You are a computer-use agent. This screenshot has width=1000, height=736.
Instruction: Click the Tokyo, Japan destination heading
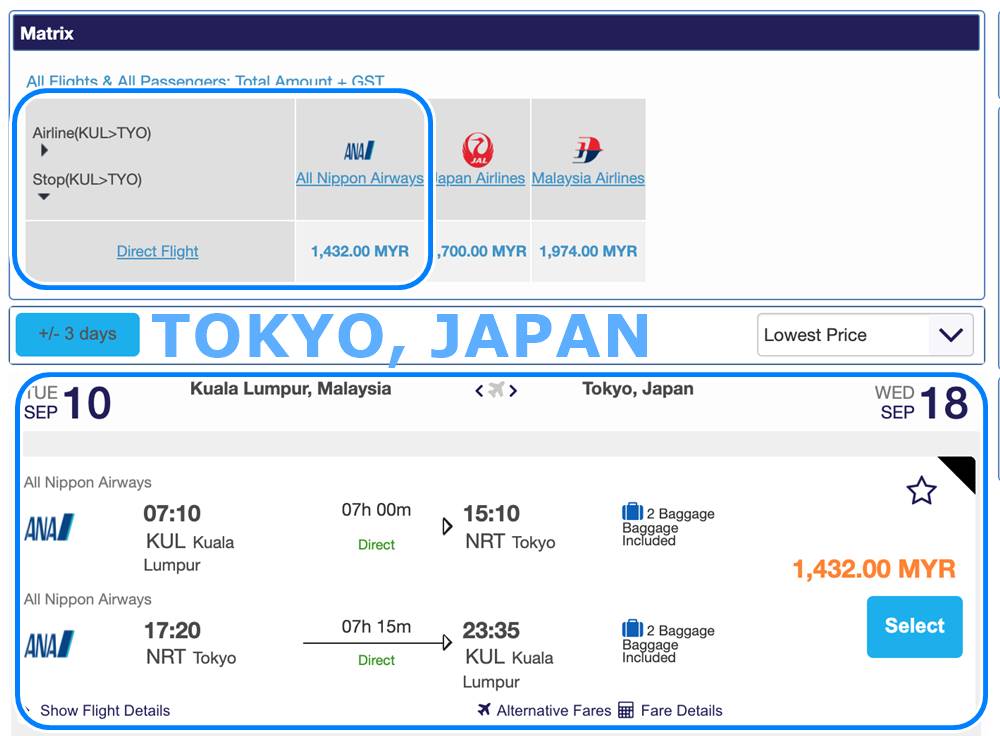tap(638, 388)
